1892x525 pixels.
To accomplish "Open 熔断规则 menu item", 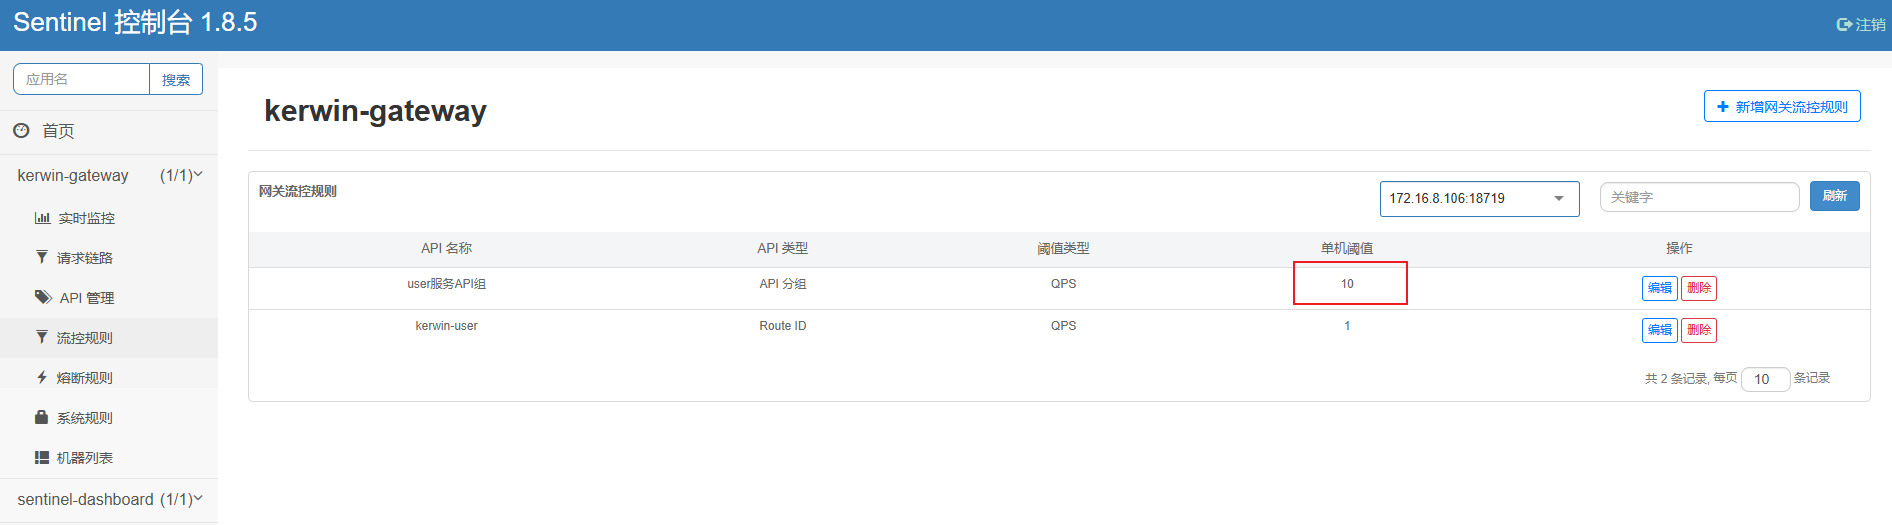I will click(85, 378).
